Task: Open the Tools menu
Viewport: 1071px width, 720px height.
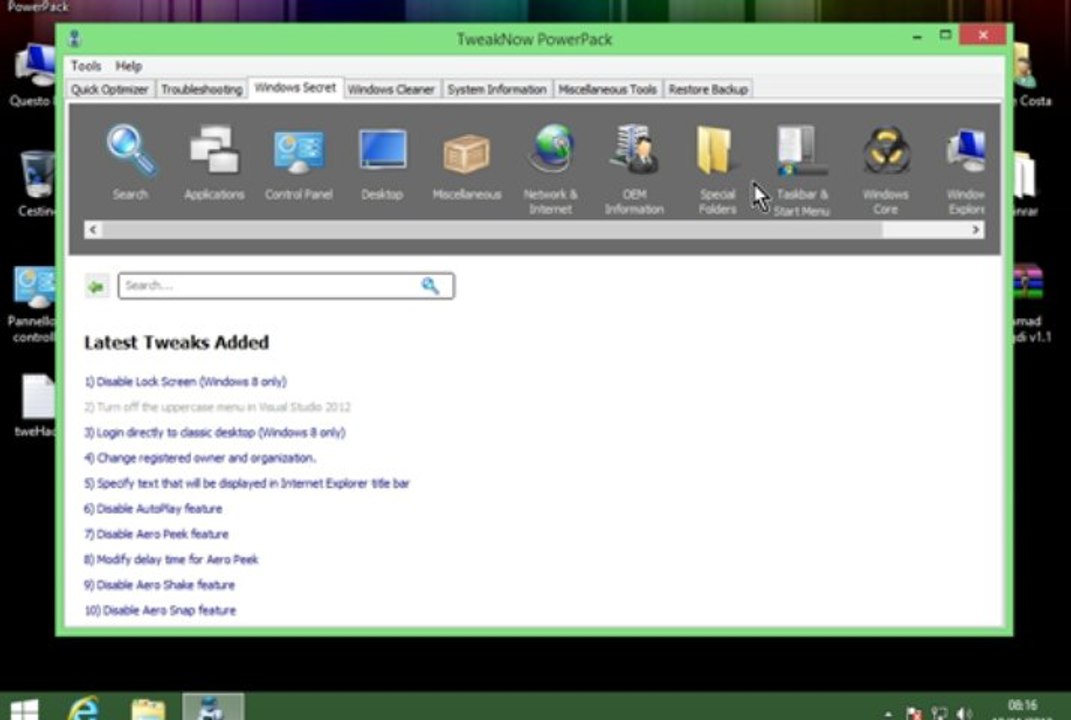Action: point(86,66)
